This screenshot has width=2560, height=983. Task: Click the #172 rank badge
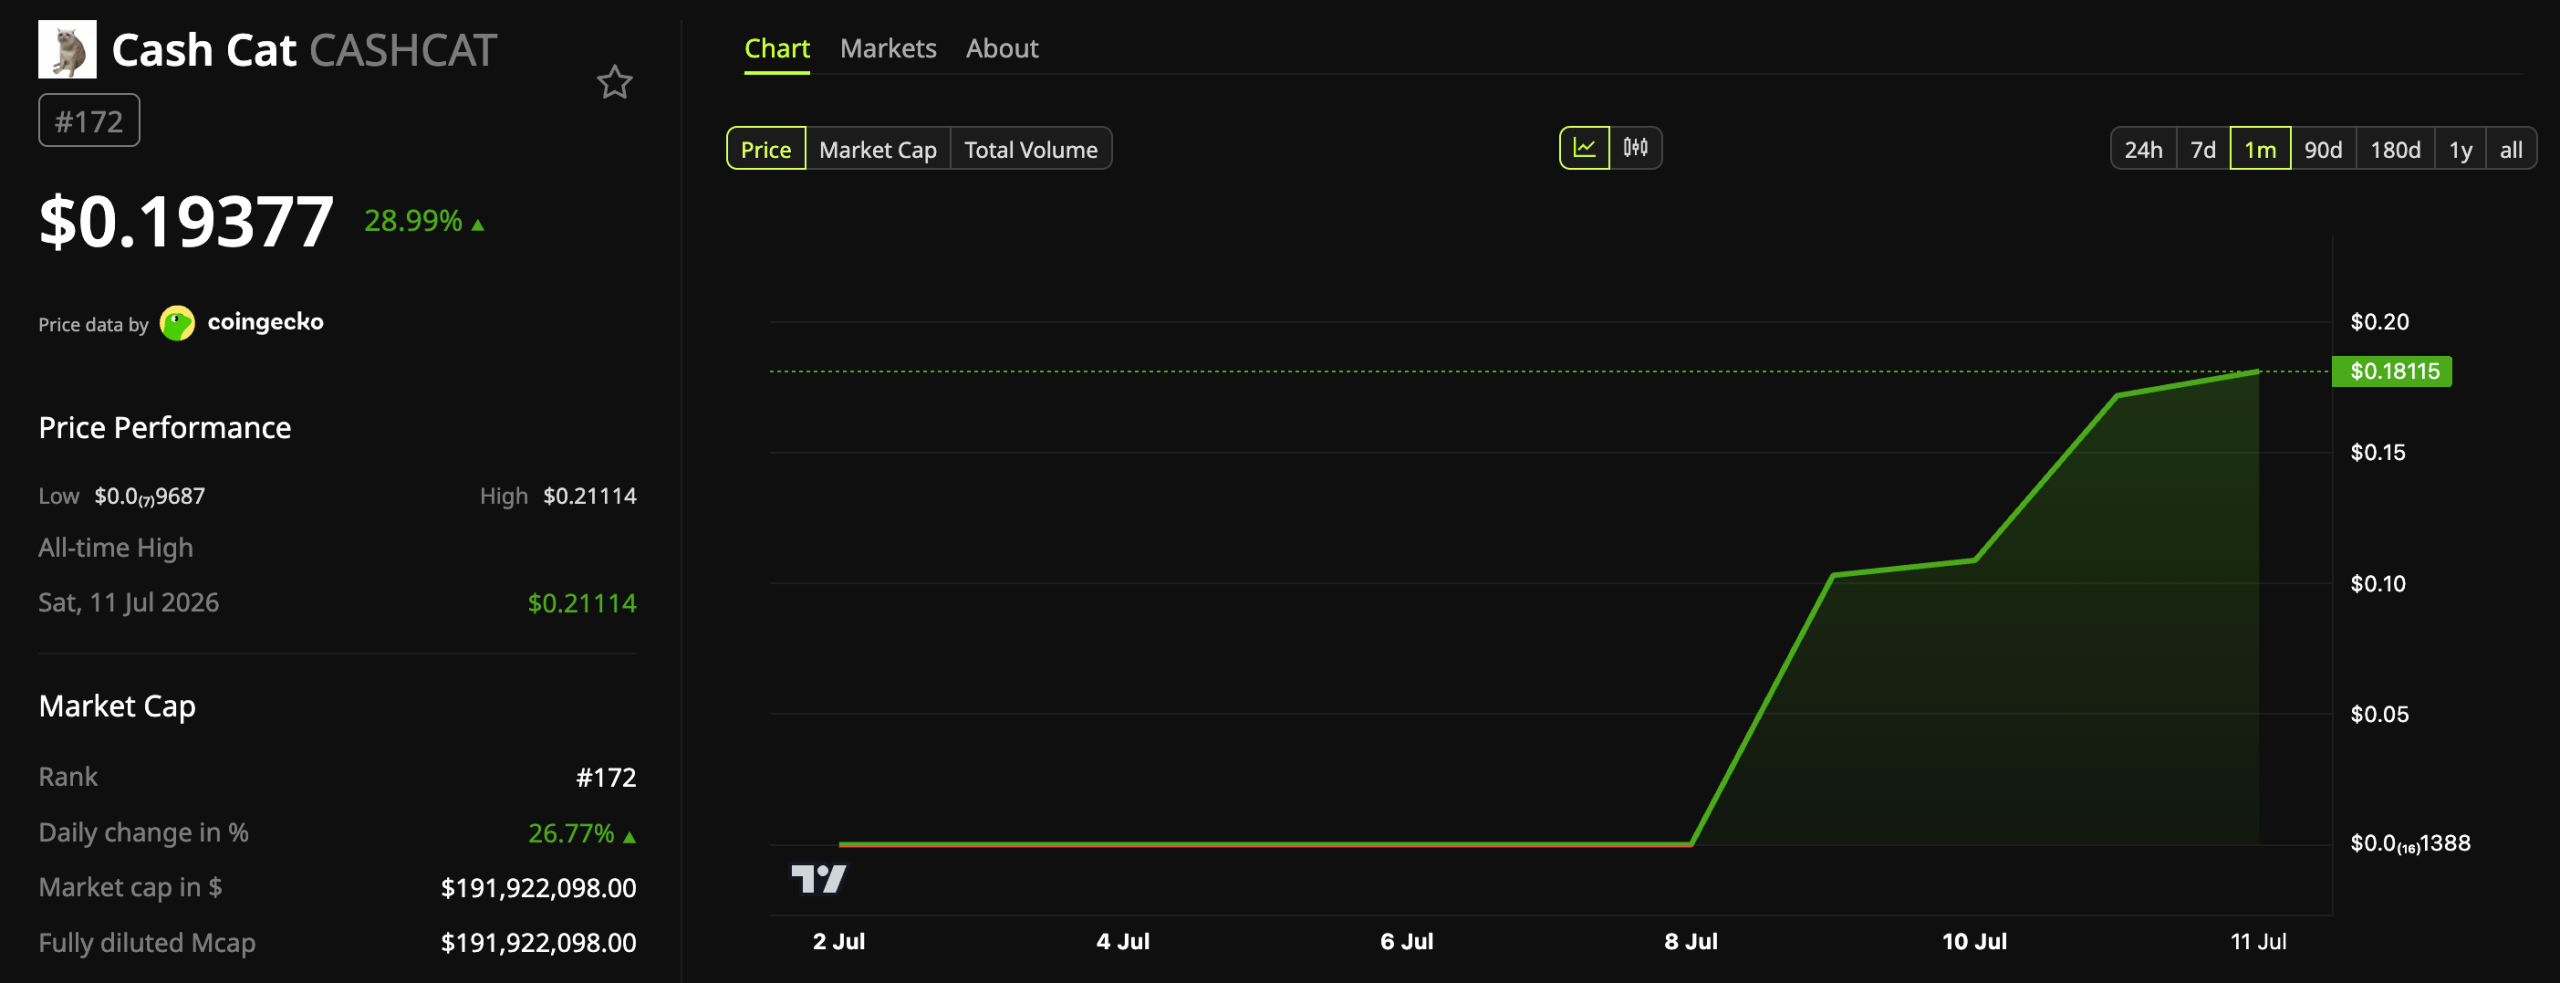tap(89, 121)
